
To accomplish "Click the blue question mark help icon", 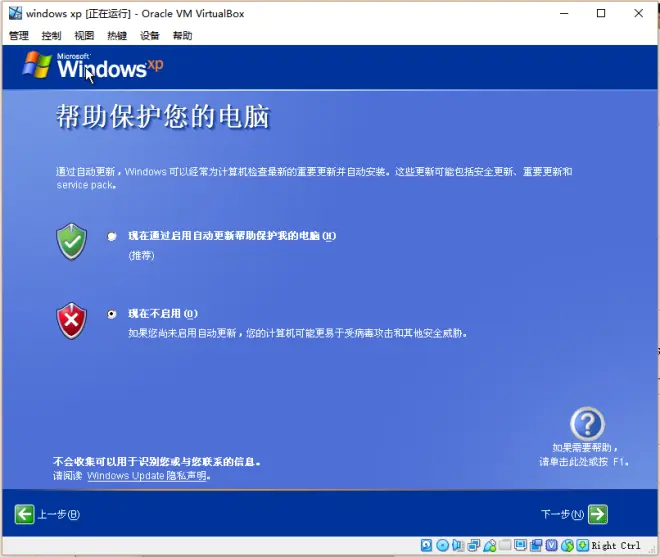I will pos(588,423).
